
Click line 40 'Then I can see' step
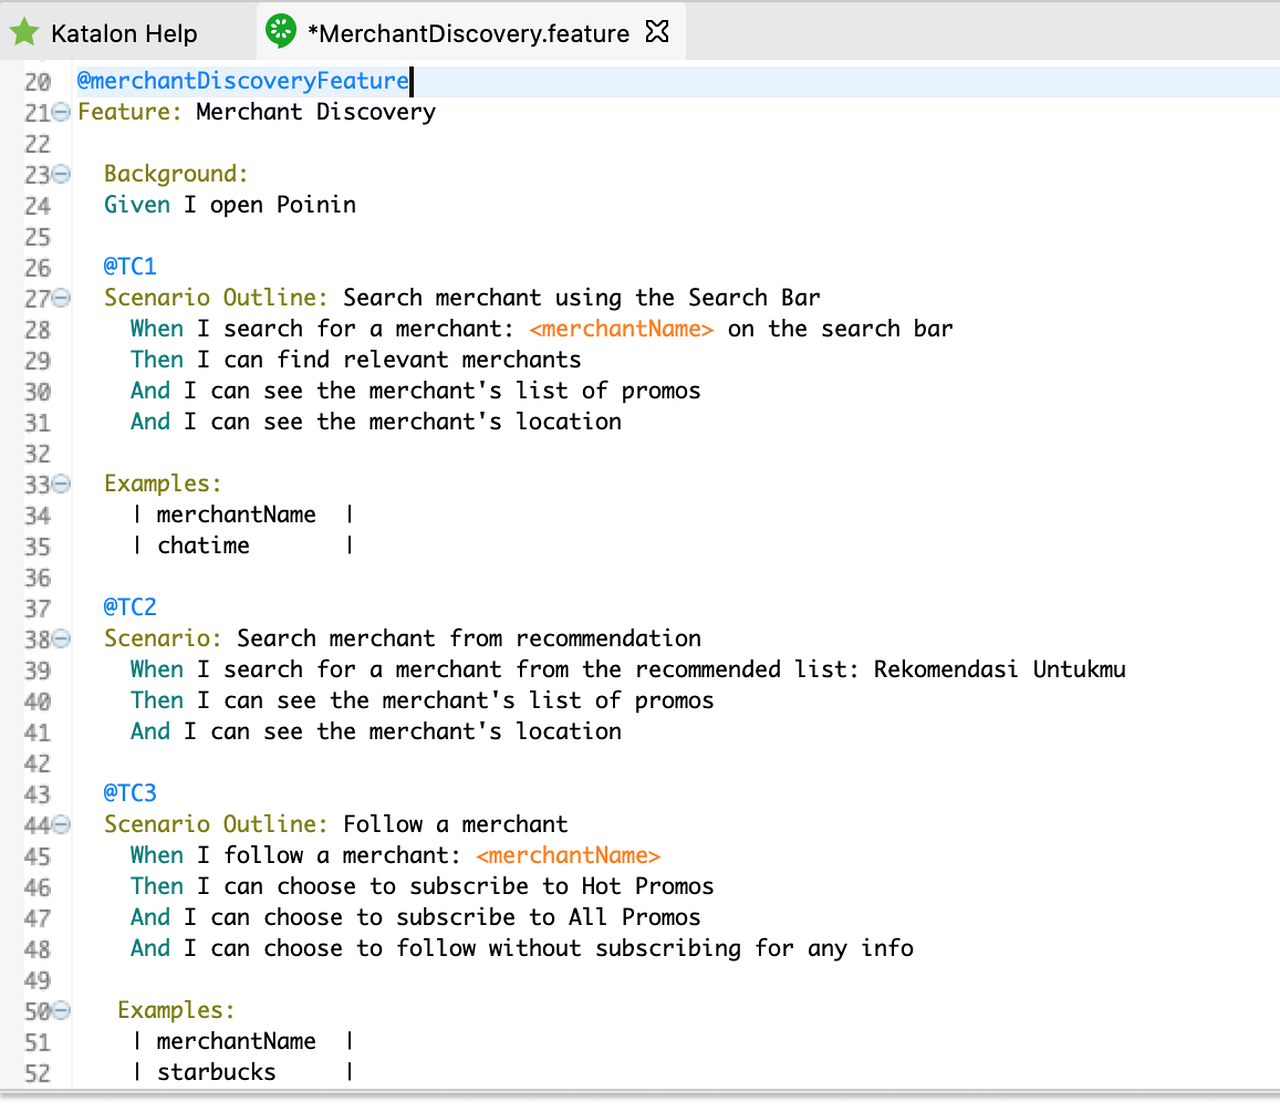coord(422,701)
